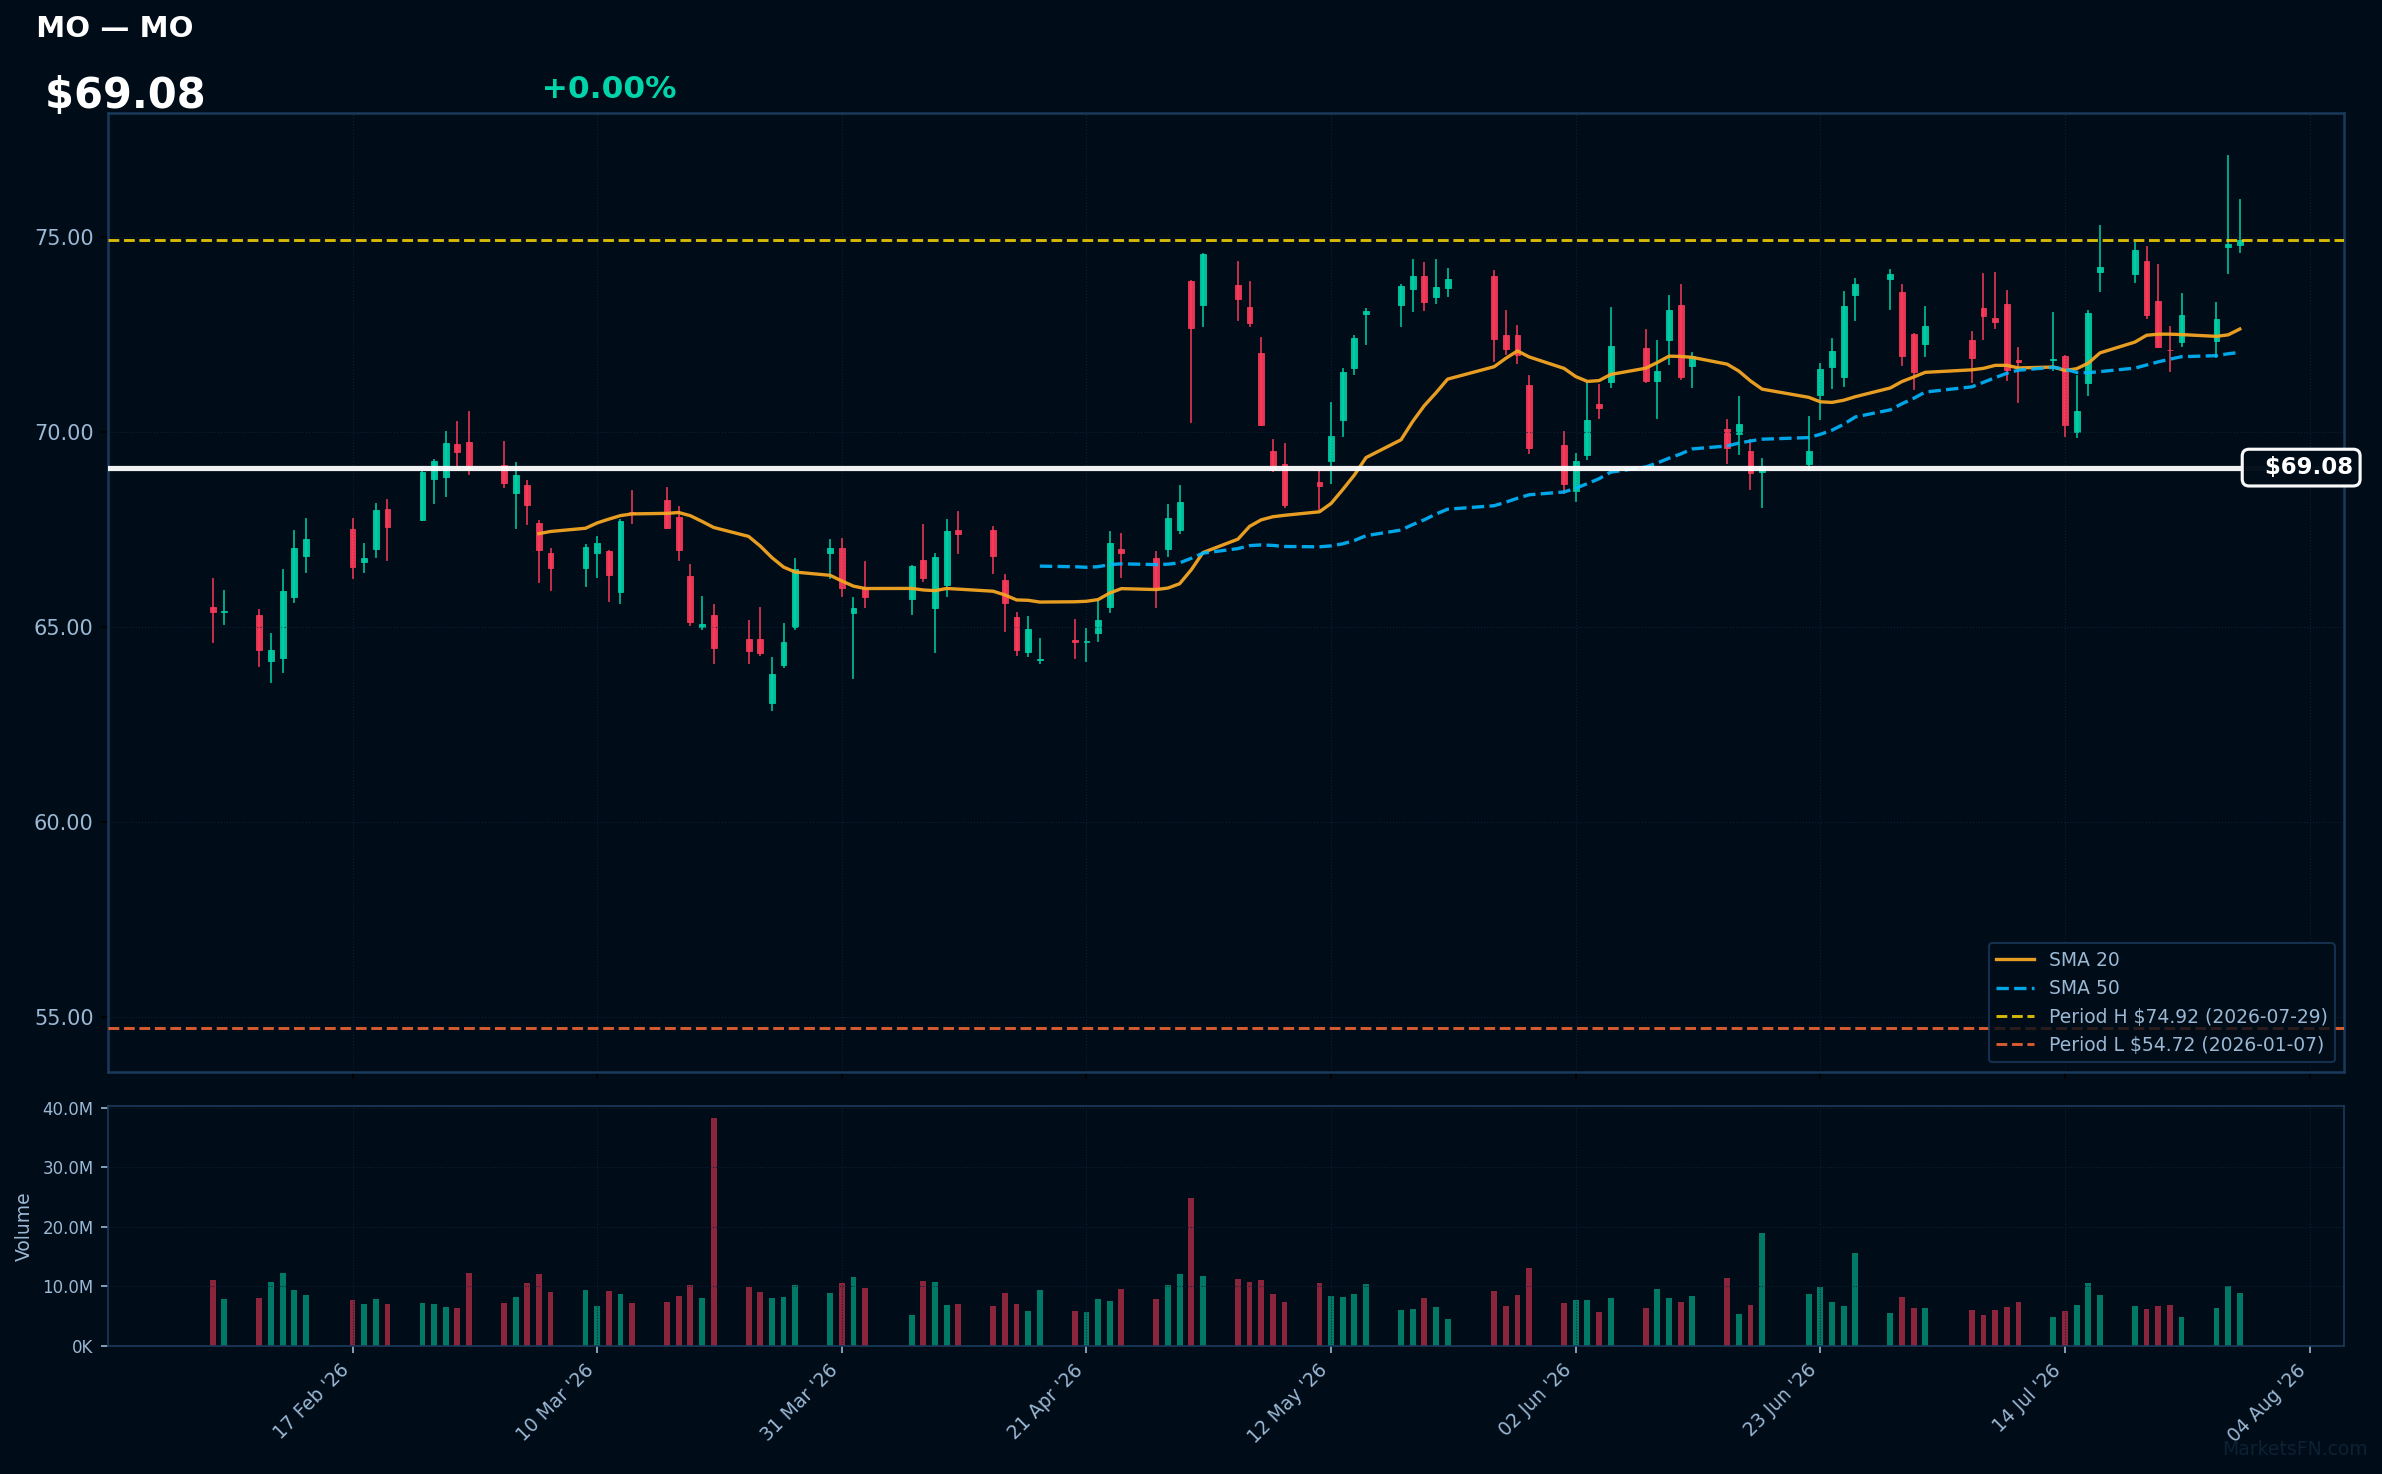Click the orange SMA 20 legend line sample

tap(2015, 959)
